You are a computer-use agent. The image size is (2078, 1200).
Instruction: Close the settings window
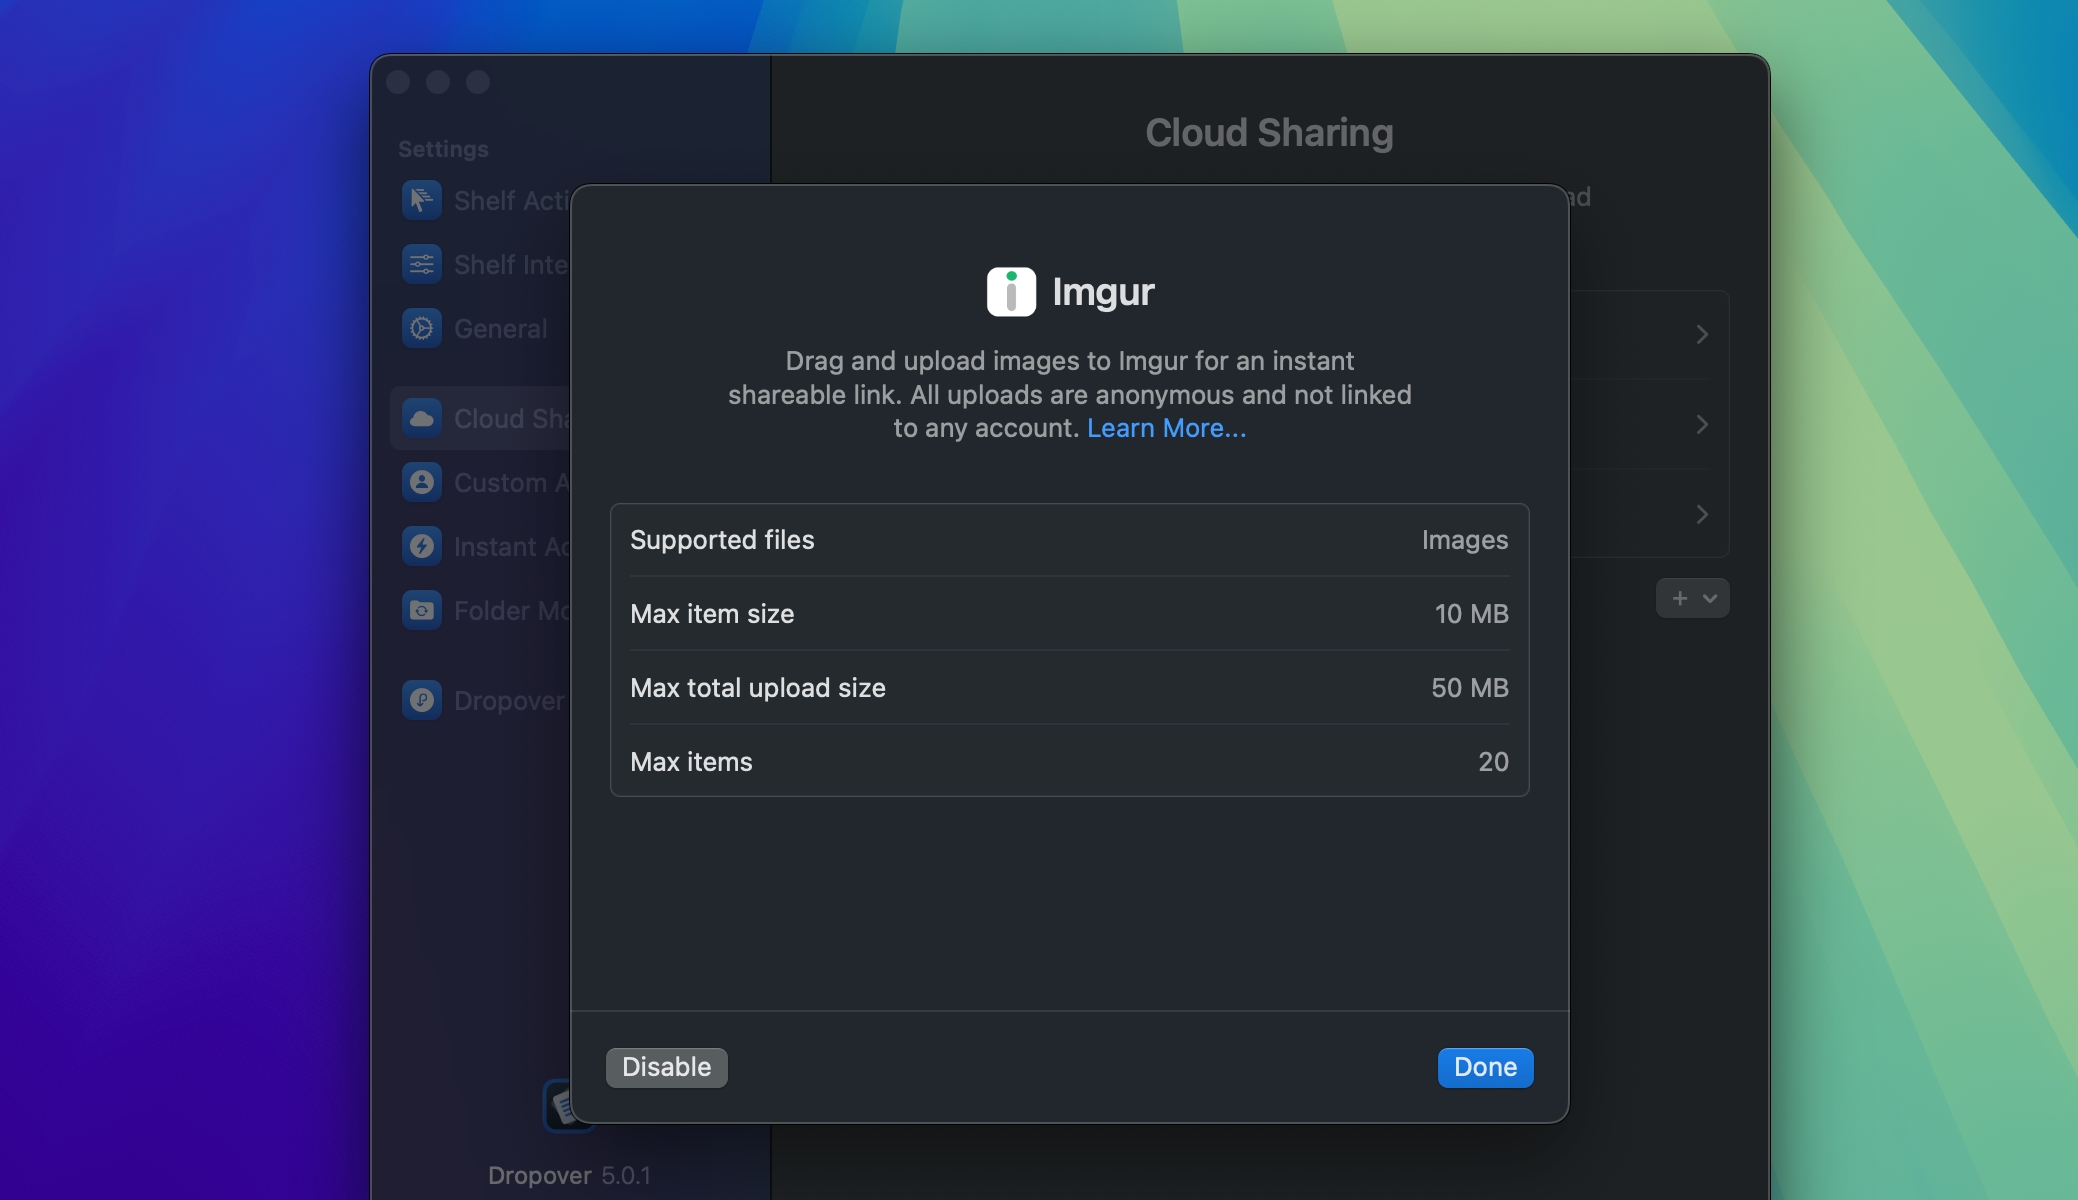(x=398, y=82)
